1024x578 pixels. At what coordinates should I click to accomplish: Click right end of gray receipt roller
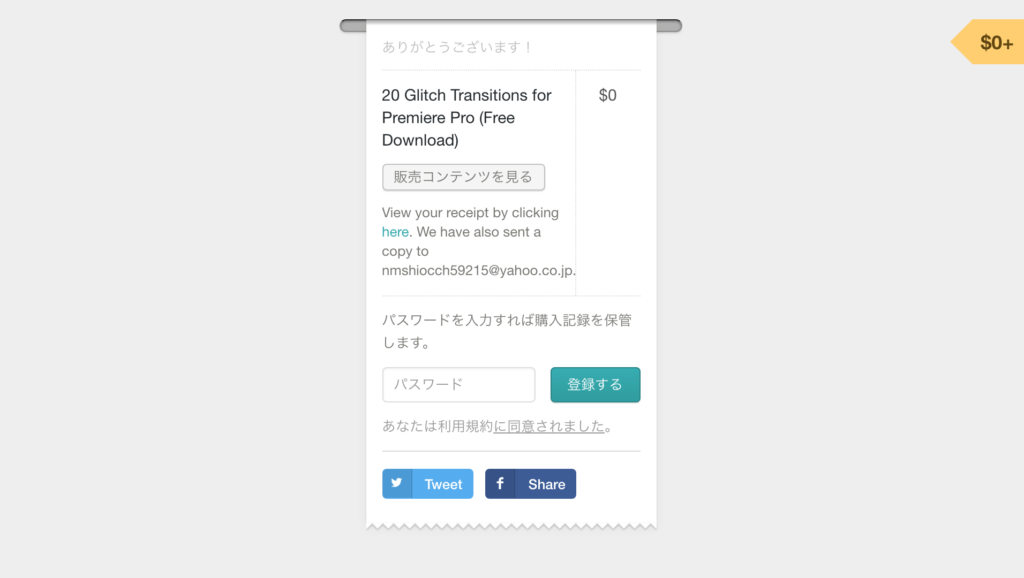pyautogui.click(x=669, y=25)
